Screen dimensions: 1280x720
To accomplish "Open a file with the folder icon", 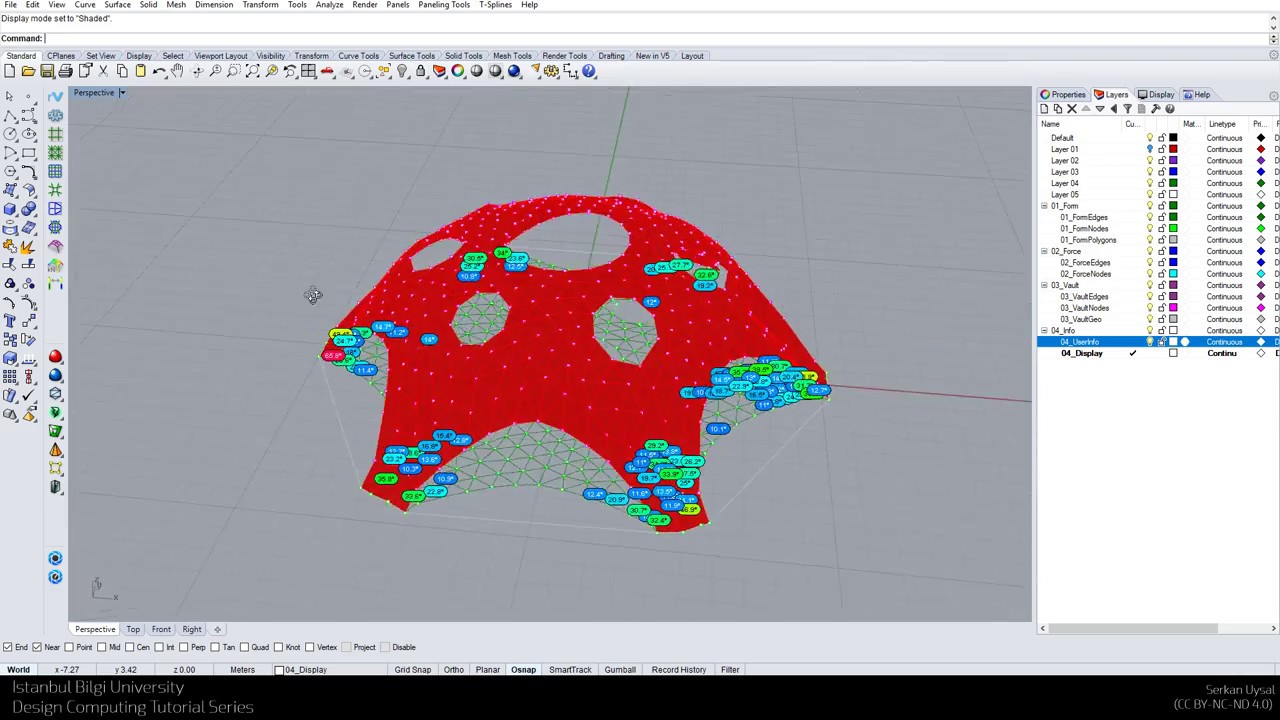I will 28,71.
